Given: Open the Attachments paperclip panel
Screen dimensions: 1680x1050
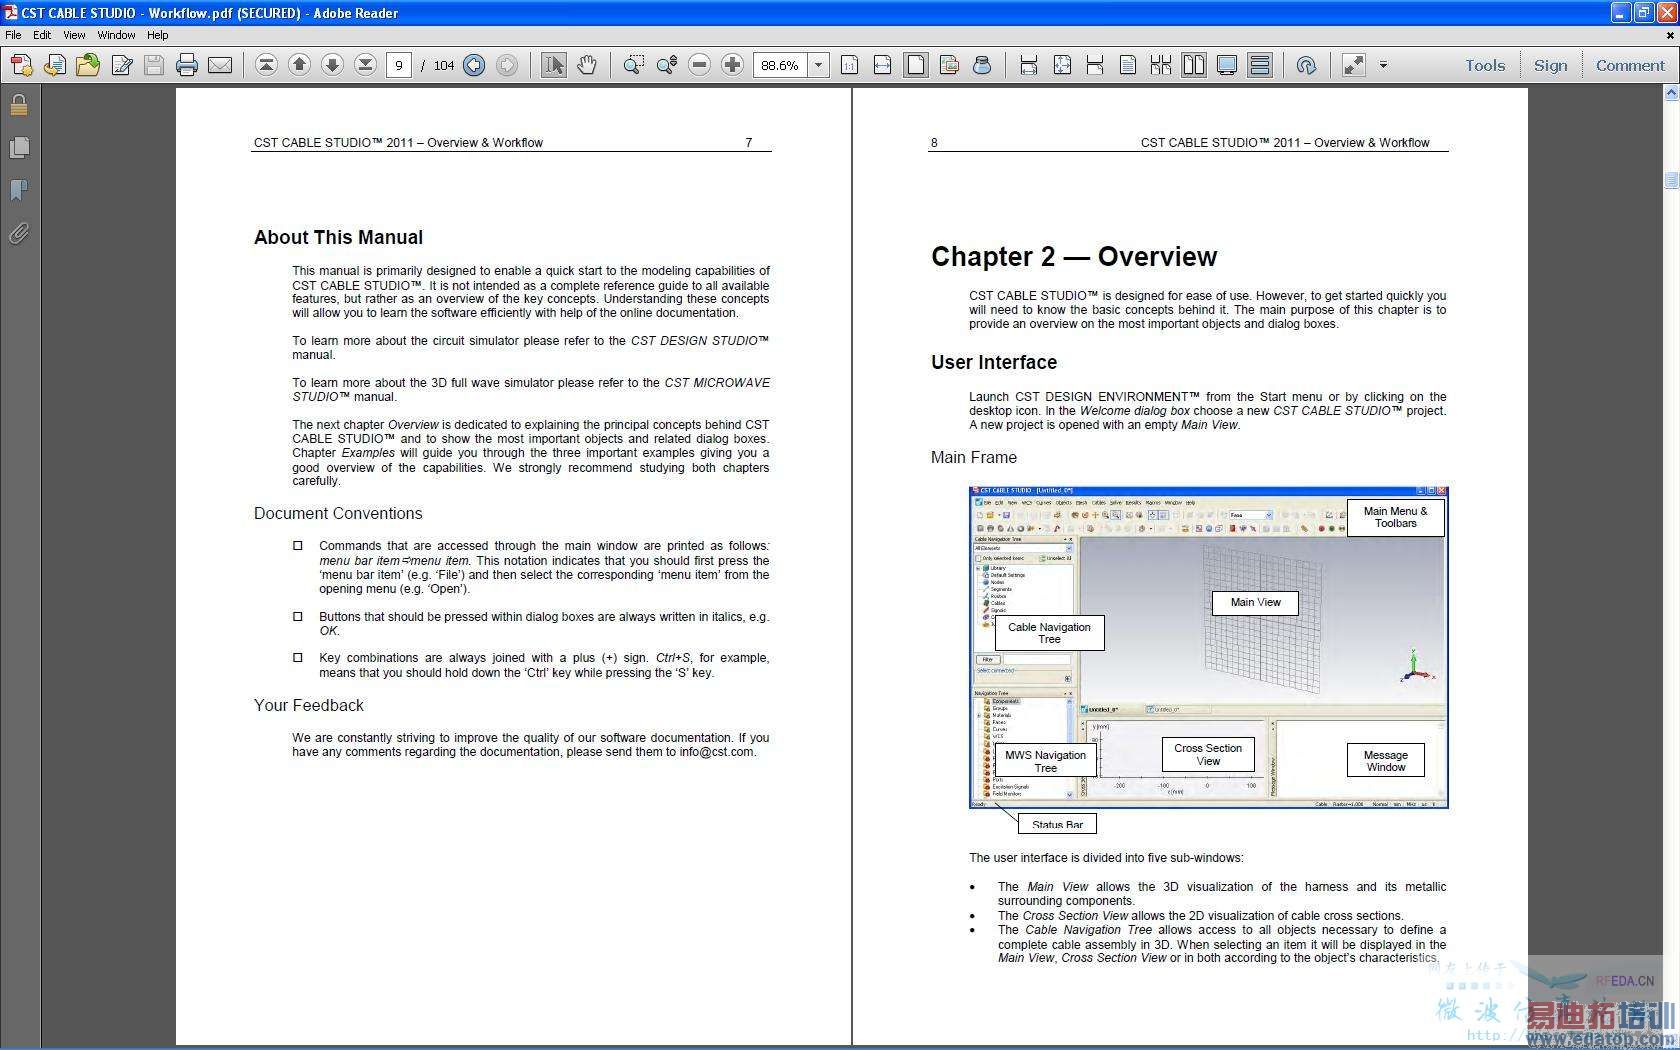Looking at the screenshot, I should [19, 233].
